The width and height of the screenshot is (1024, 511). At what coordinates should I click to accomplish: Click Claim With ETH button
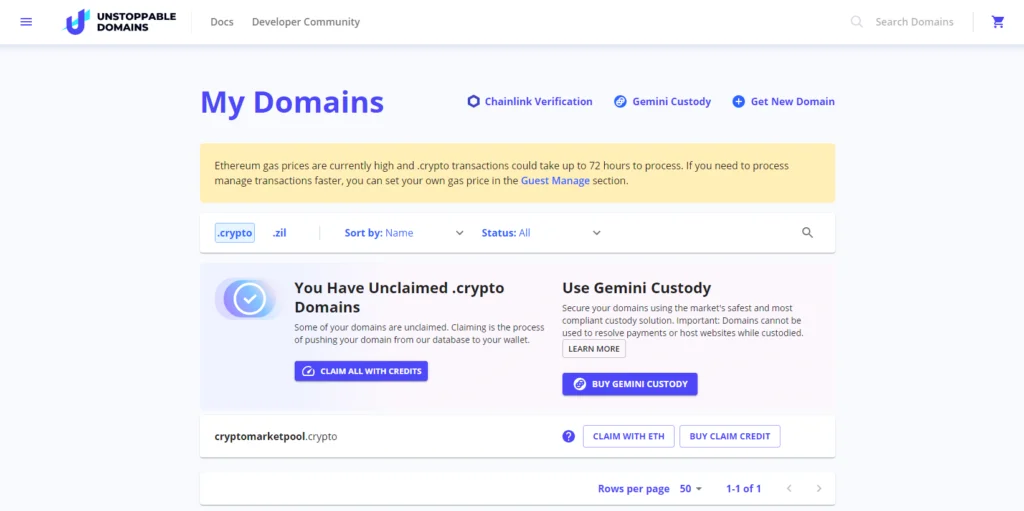(x=628, y=436)
